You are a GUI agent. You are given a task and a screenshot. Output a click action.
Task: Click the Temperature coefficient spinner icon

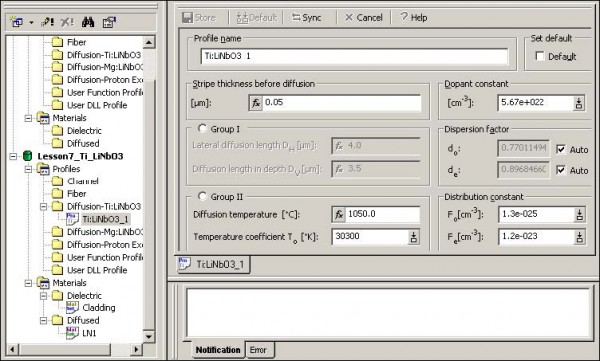coord(414,237)
